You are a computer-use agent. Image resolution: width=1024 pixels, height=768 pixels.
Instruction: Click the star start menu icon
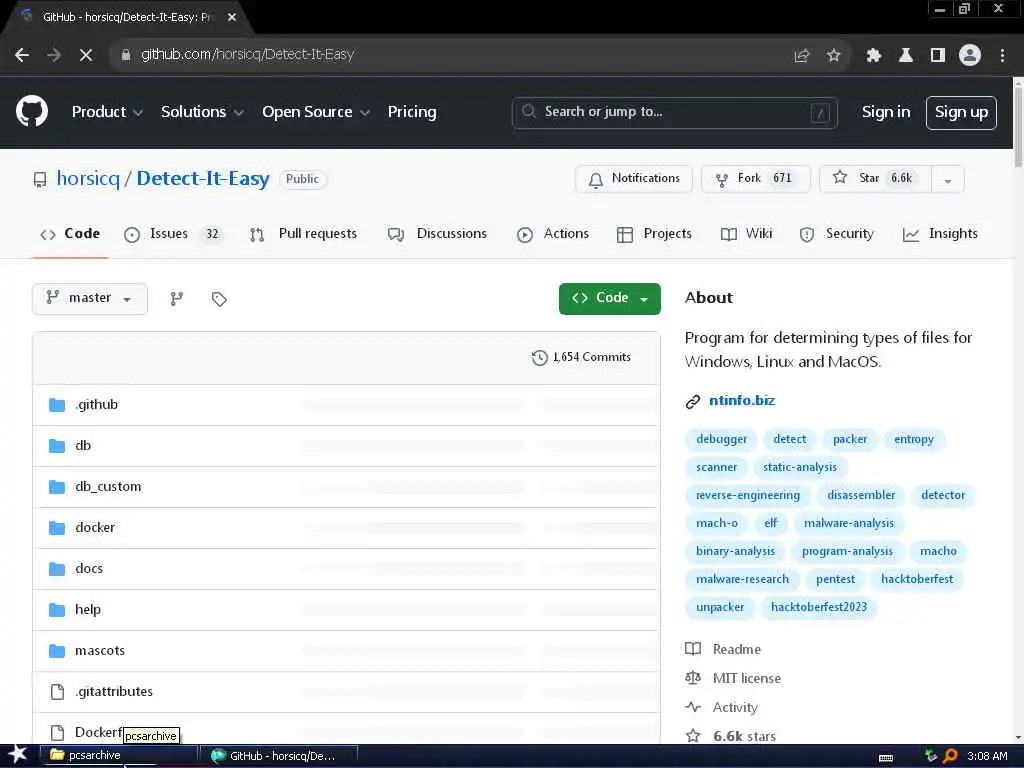(17, 755)
